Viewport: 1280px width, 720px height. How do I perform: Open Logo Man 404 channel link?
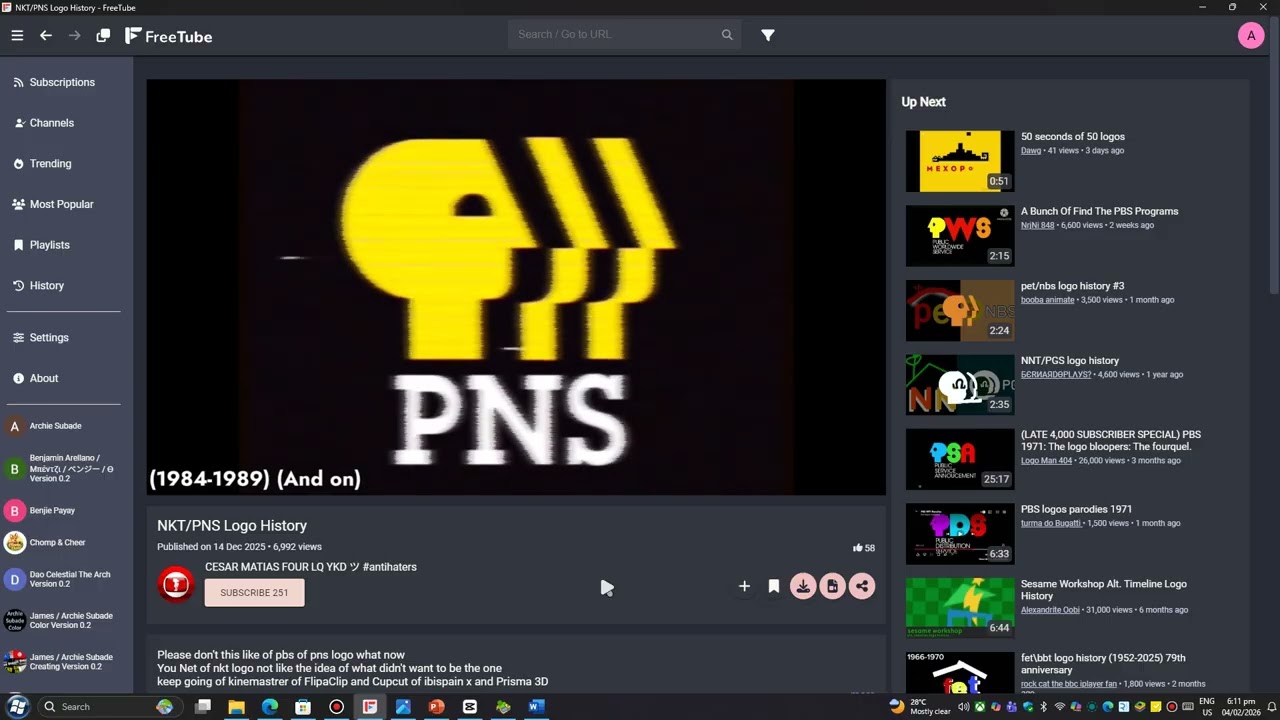click(x=1046, y=460)
